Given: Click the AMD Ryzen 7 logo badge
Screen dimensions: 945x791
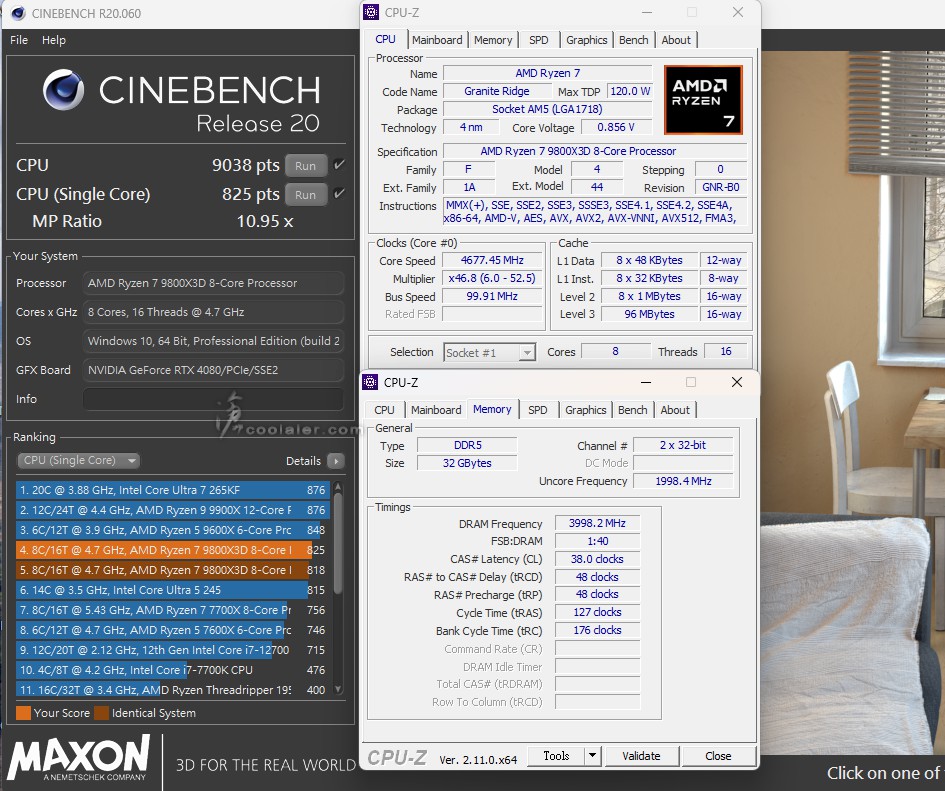Looking at the screenshot, I should (703, 99).
